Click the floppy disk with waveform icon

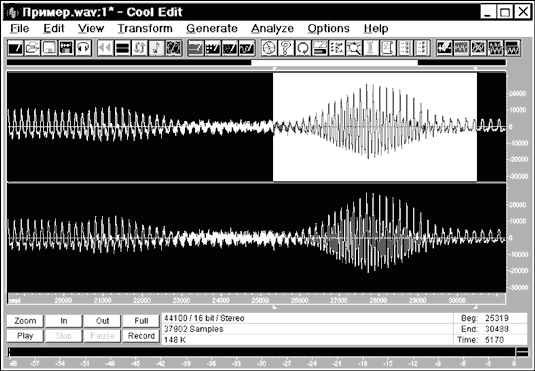pos(66,48)
